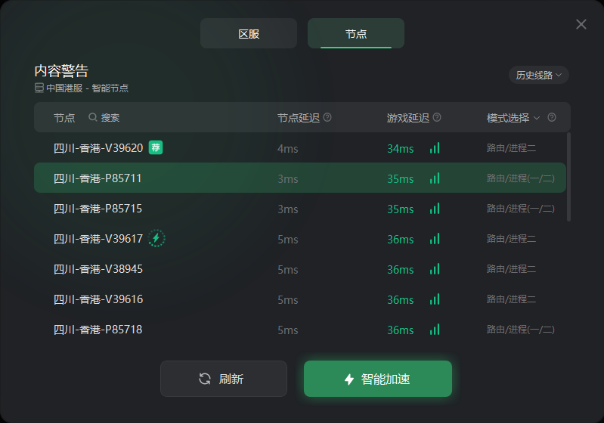Image resolution: width=604 pixels, height=423 pixels.
Task: Click signal bars icon of P85718 row
Action: [x=435, y=329]
